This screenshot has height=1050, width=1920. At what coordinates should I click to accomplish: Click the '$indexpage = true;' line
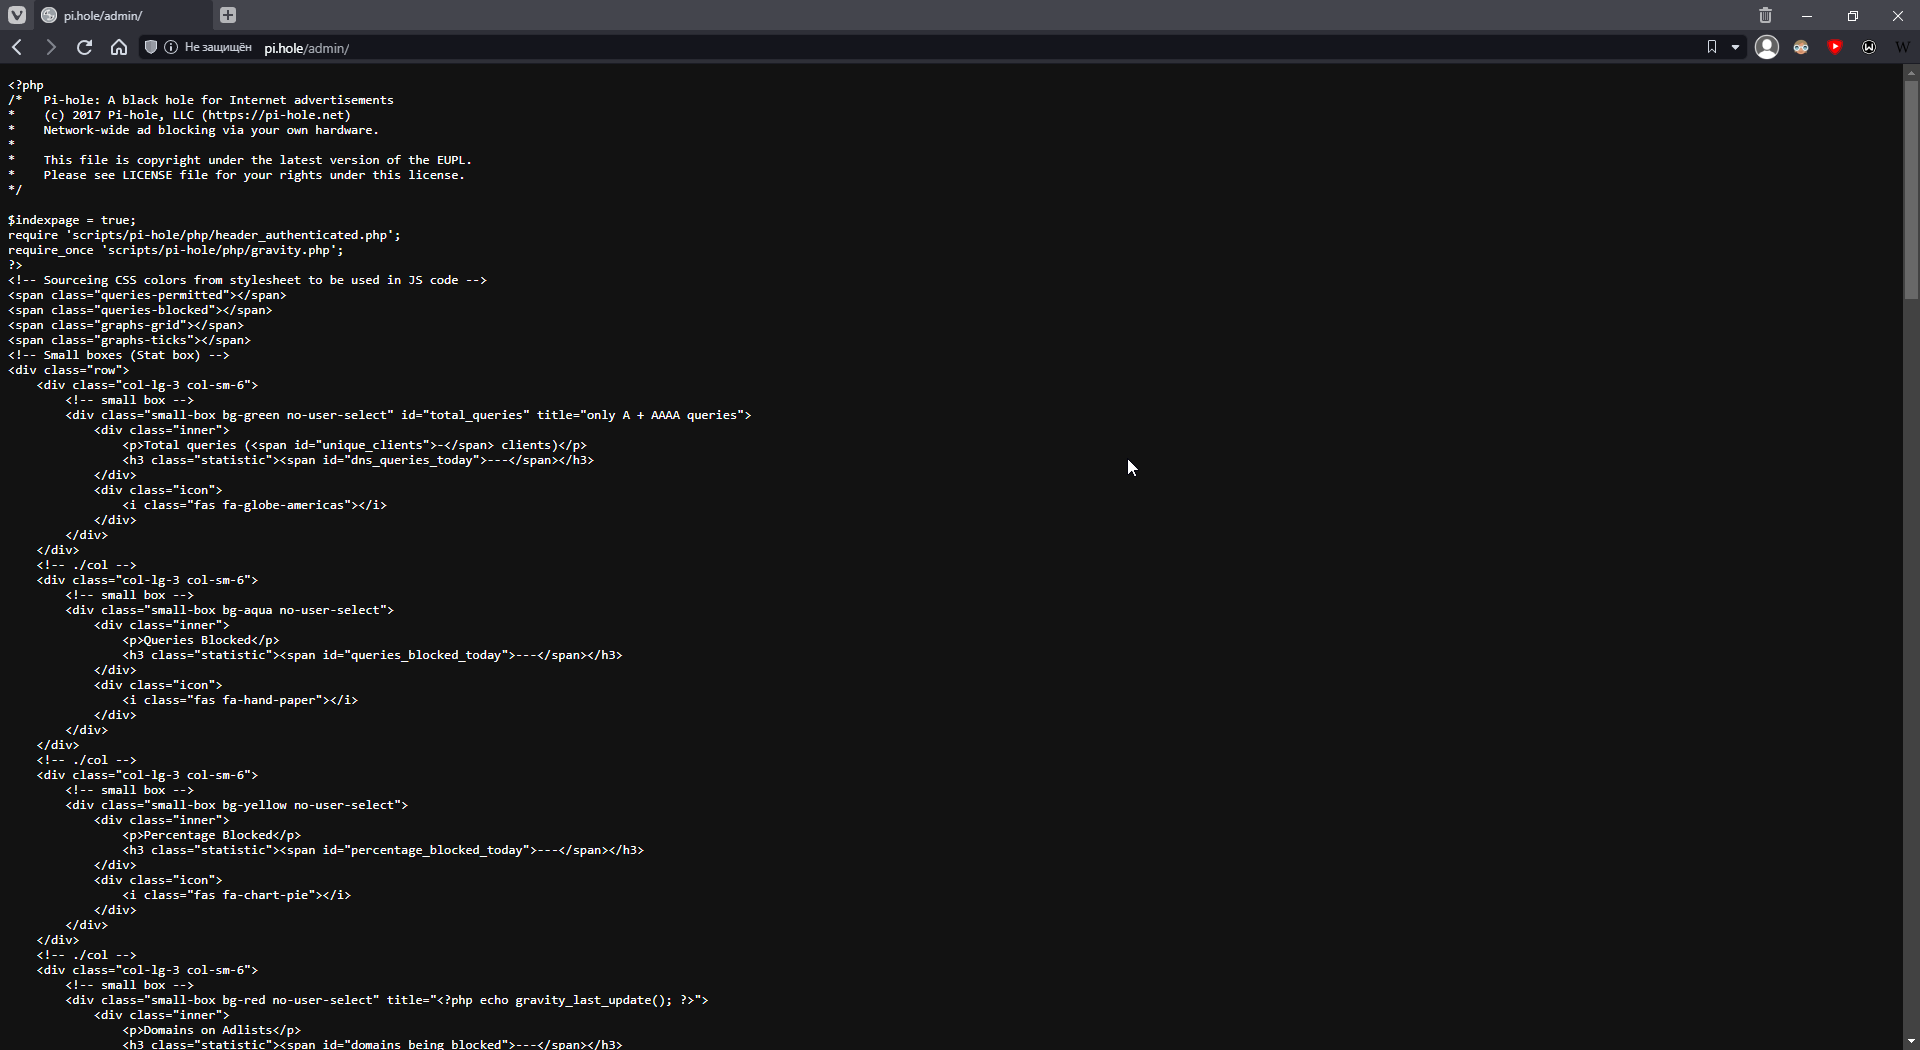pyautogui.click(x=72, y=220)
